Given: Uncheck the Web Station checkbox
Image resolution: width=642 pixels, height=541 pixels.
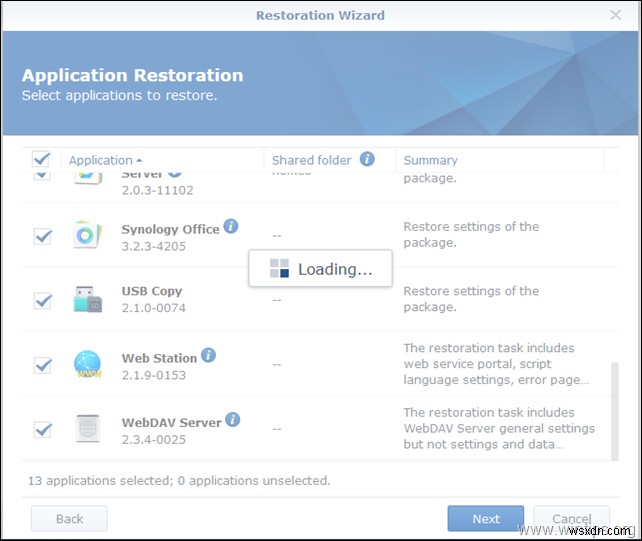Looking at the screenshot, I should pos(43,365).
